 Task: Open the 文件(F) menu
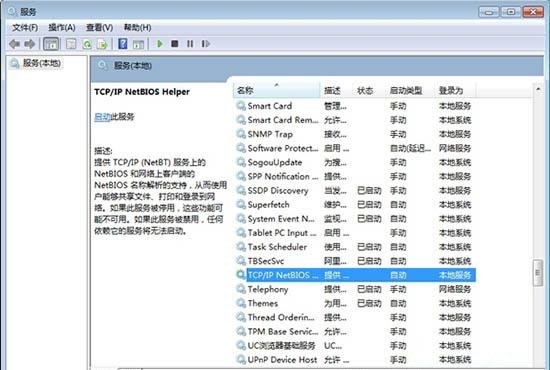25,28
